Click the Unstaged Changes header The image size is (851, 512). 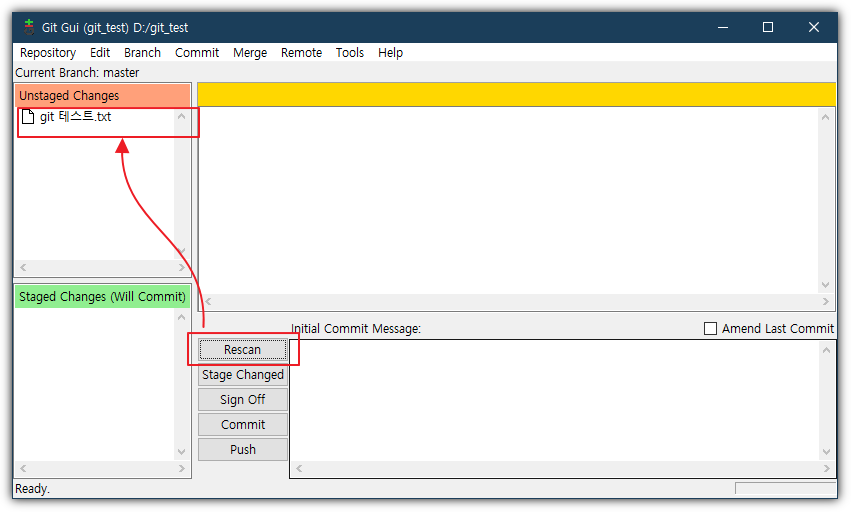coord(103,96)
